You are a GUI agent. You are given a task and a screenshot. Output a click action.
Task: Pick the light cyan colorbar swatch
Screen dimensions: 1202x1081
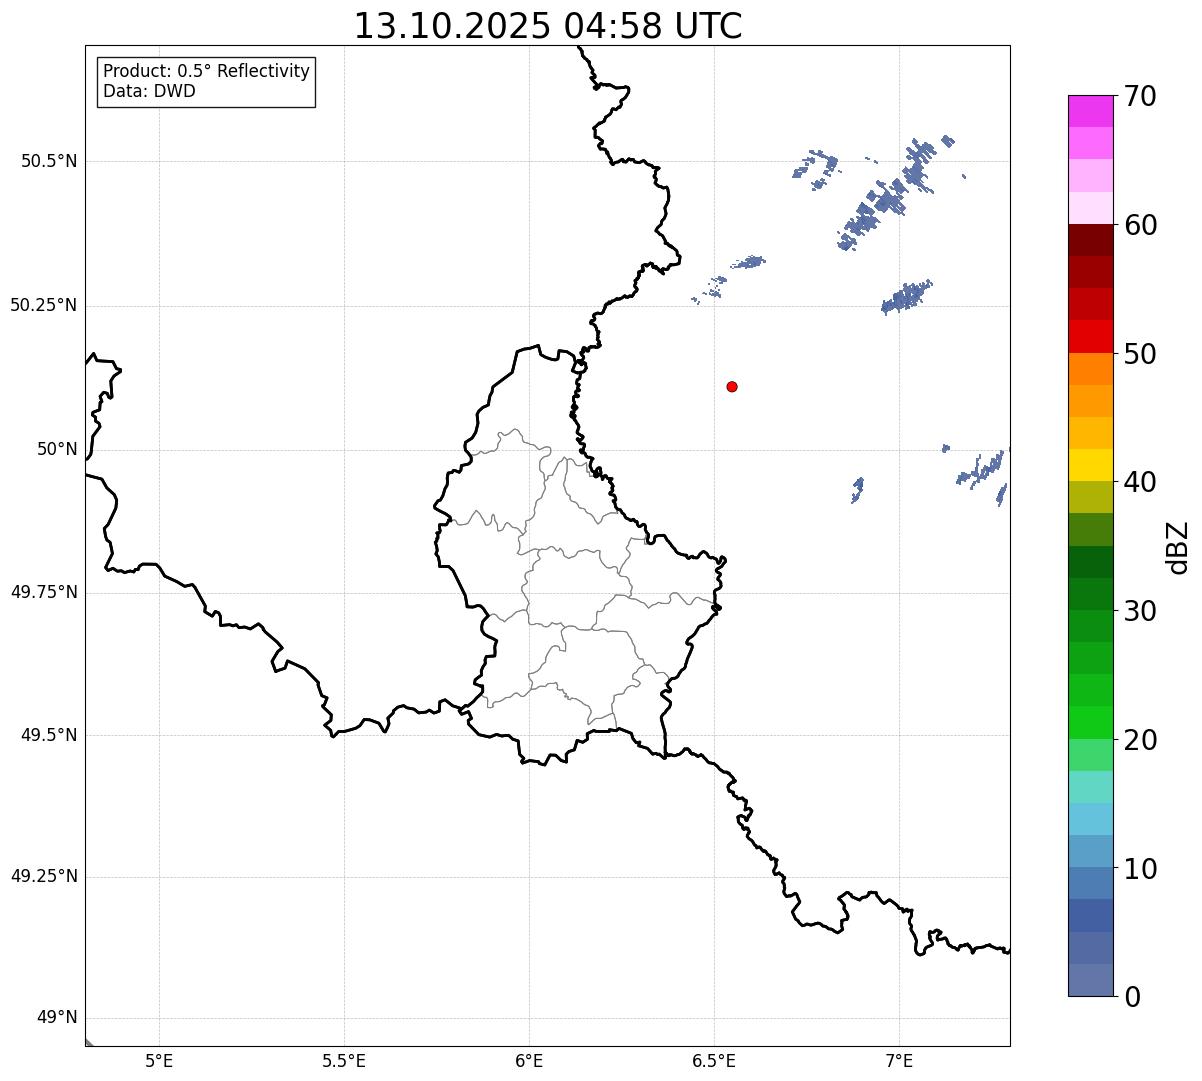click(1091, 818)
